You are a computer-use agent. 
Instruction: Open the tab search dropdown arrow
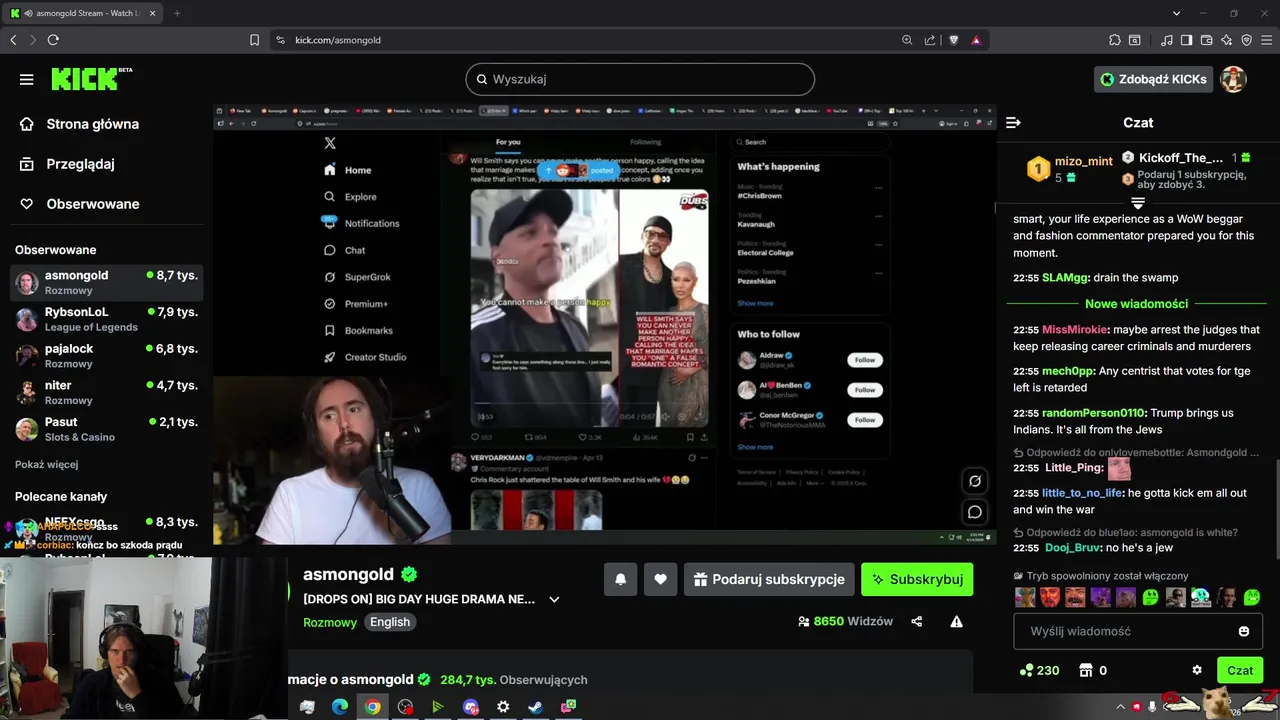pyautogui.click(x=1177, y=13)
